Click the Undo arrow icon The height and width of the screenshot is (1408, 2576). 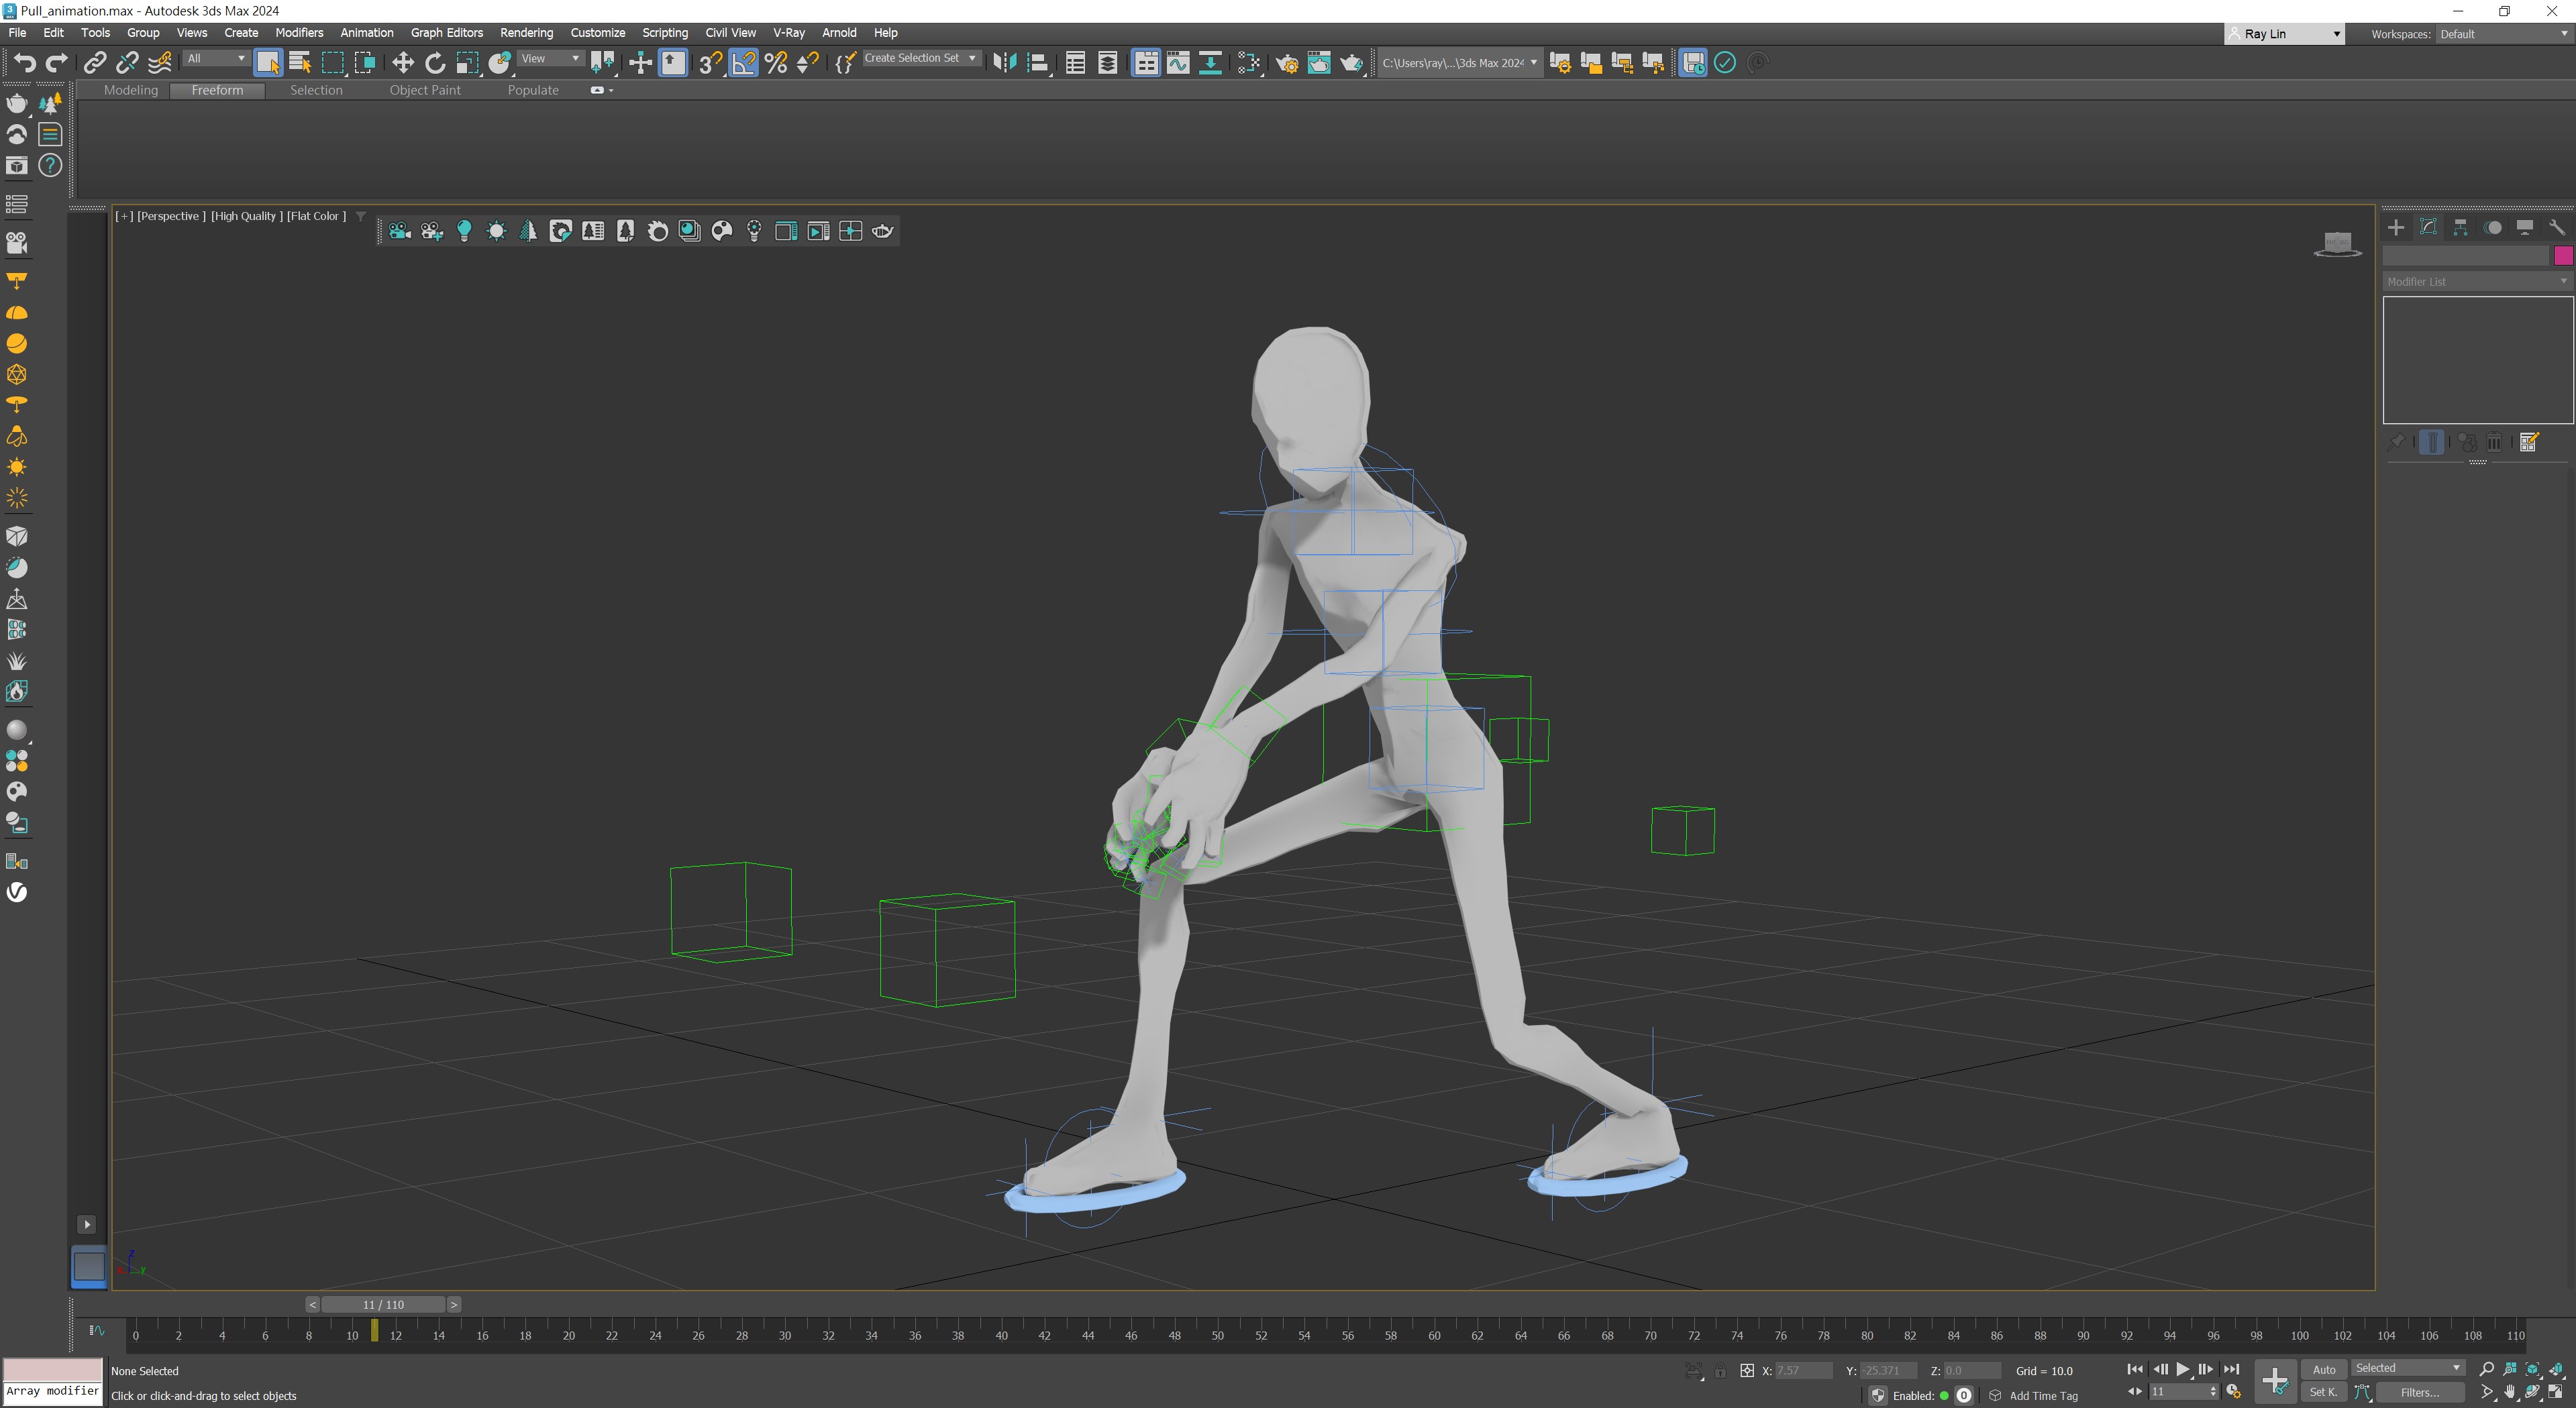click(24, 63)
